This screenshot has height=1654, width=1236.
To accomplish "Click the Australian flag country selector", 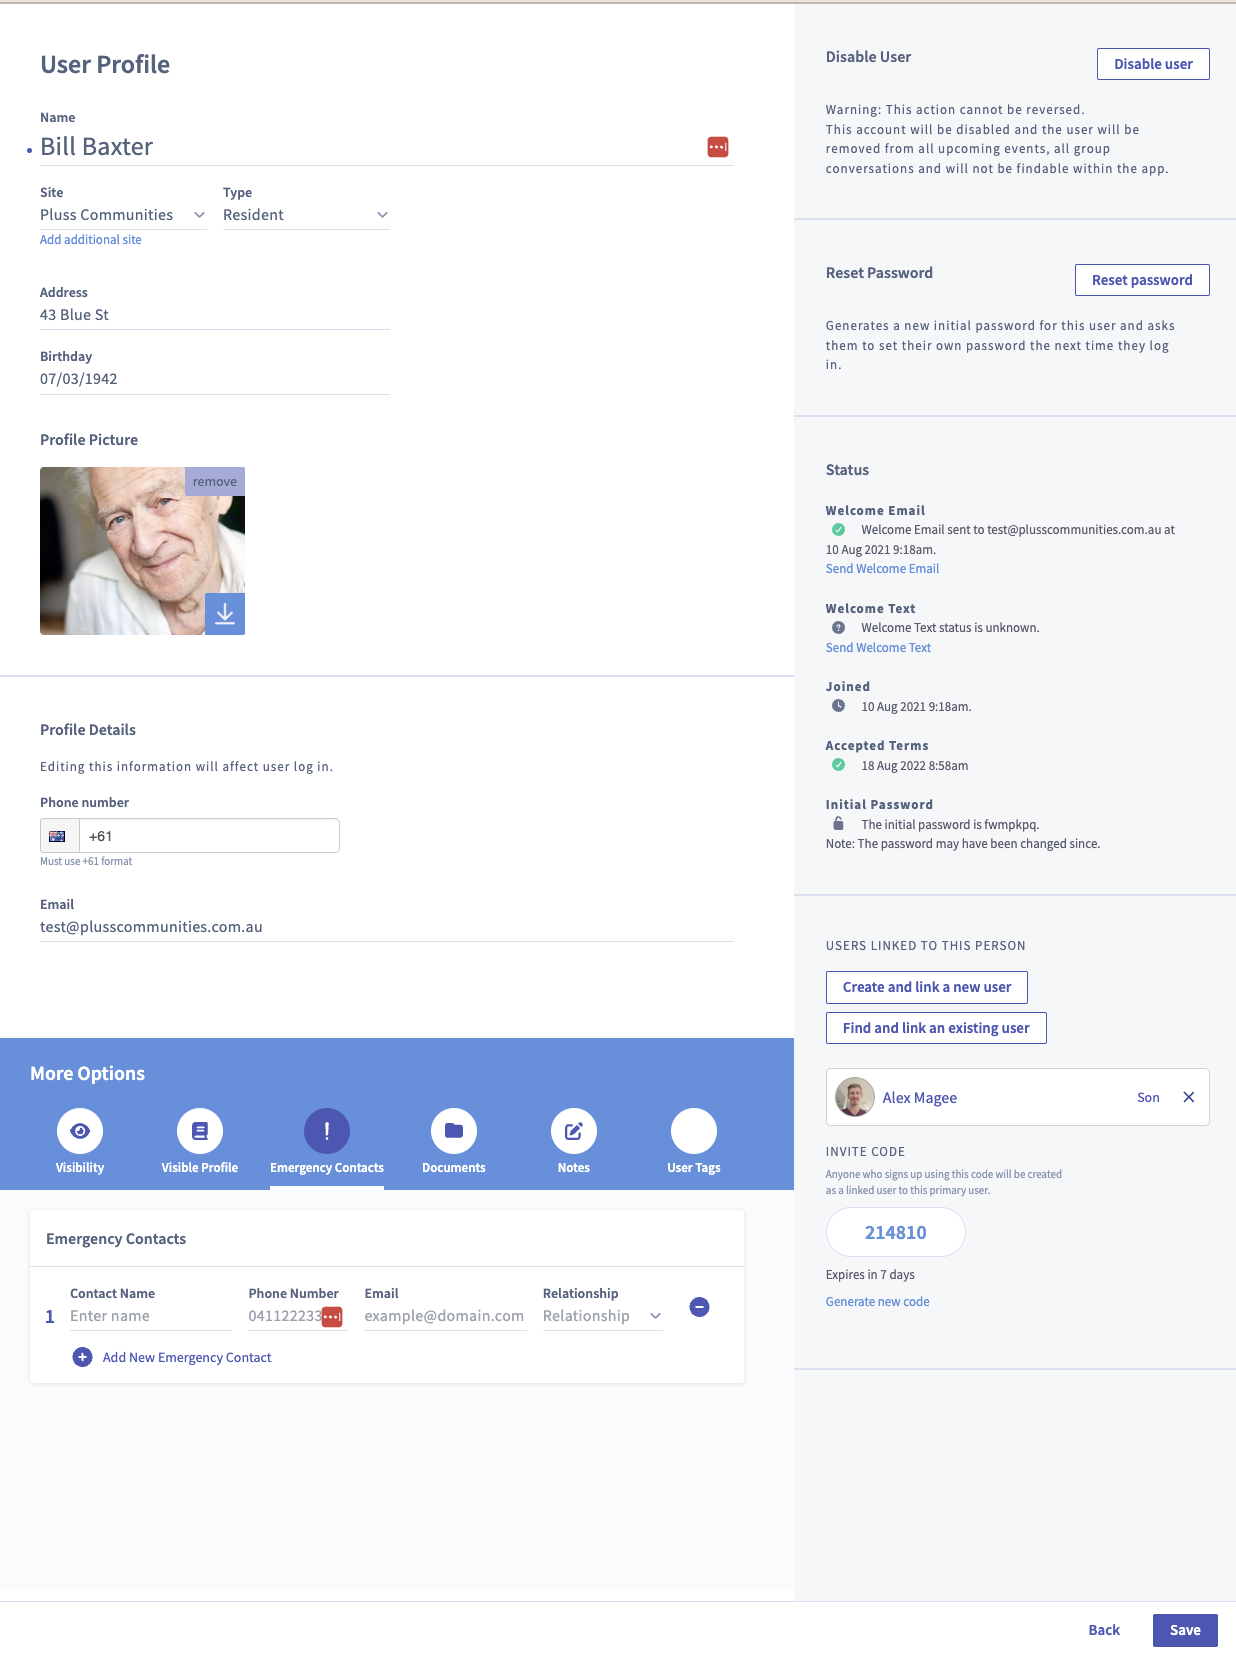I will (58, 836).
